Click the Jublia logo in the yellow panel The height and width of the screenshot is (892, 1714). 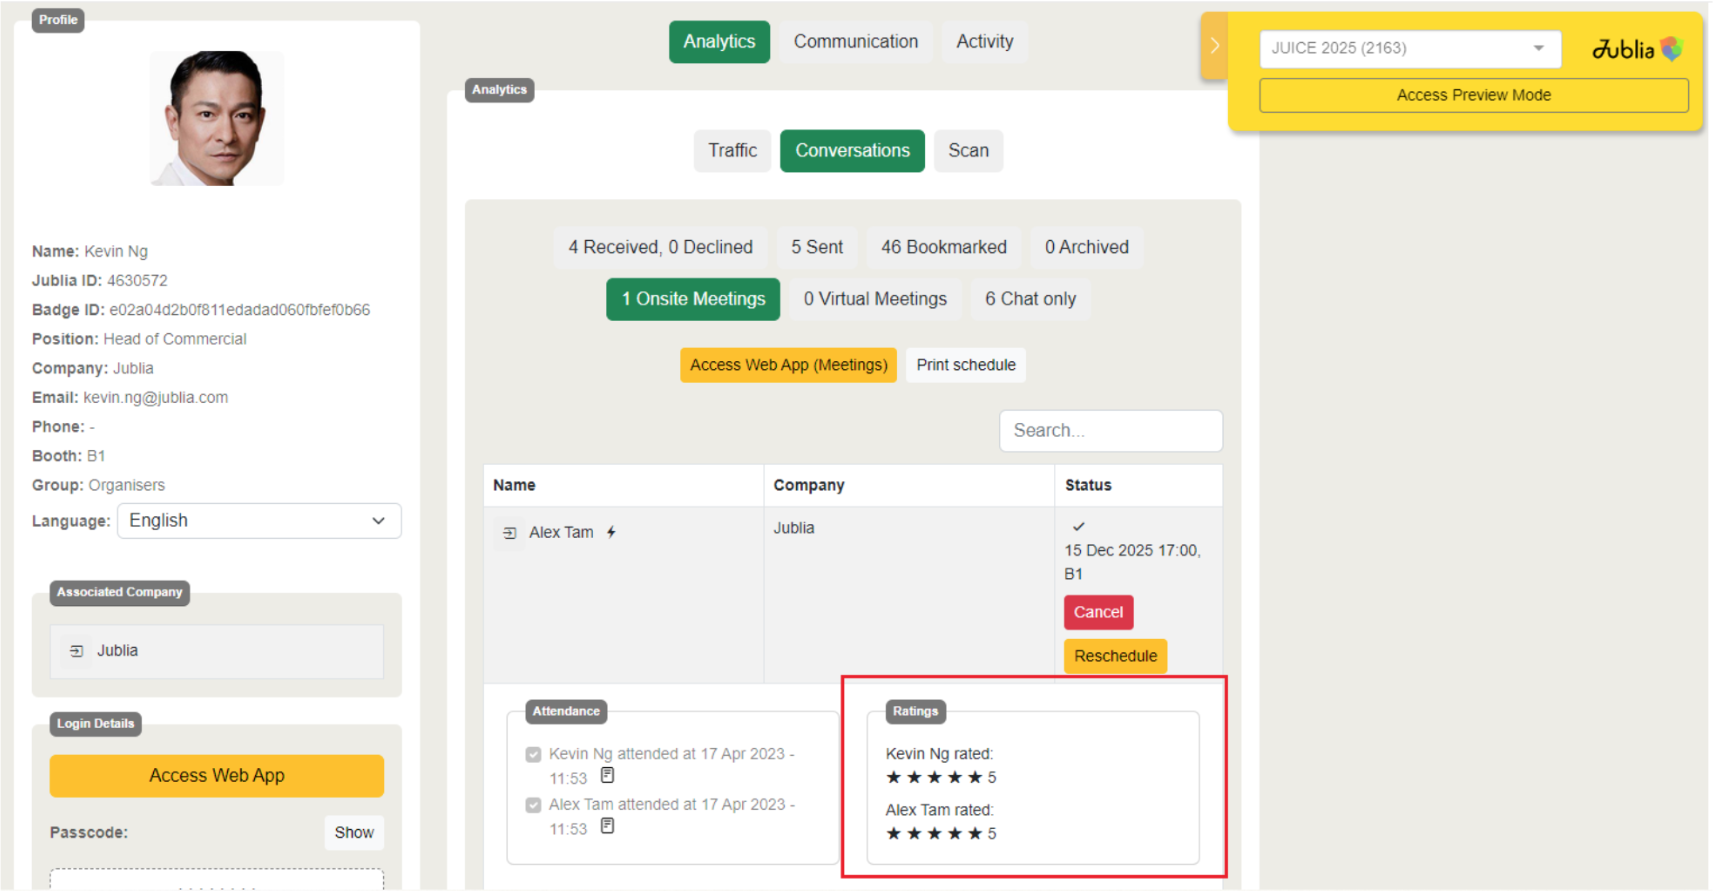[x=1637, y=48]
